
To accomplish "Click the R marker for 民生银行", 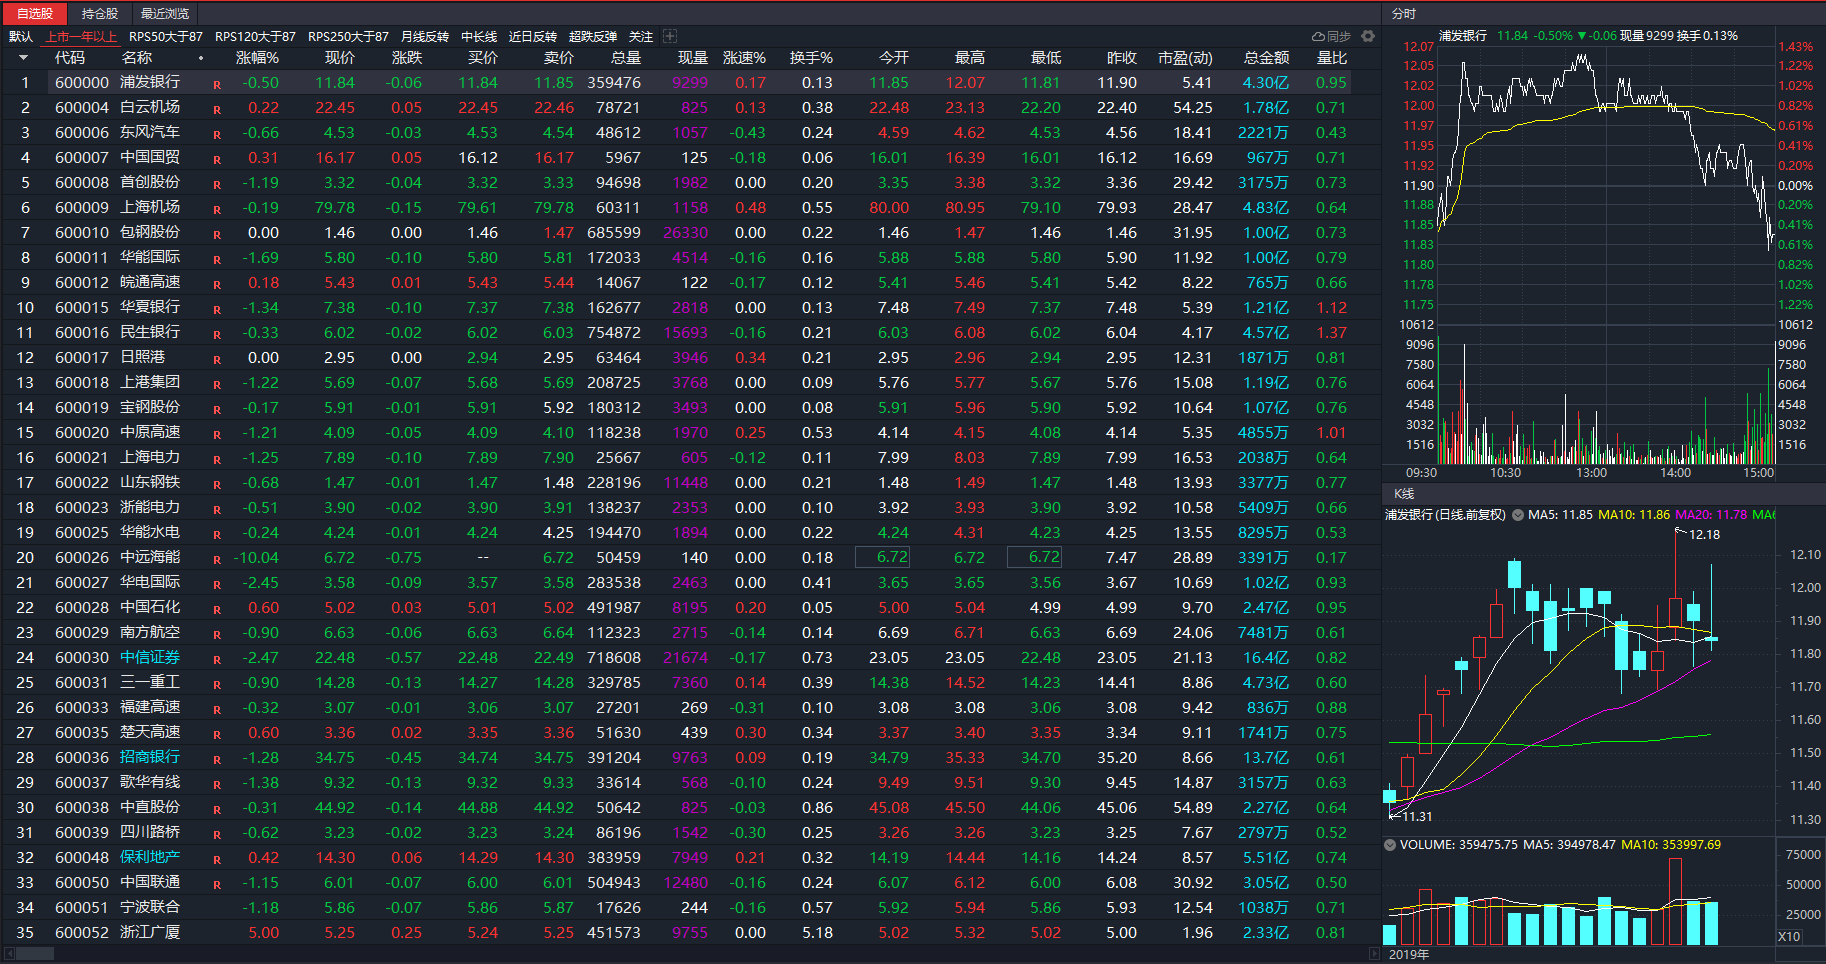I will (x=217, y=334).
